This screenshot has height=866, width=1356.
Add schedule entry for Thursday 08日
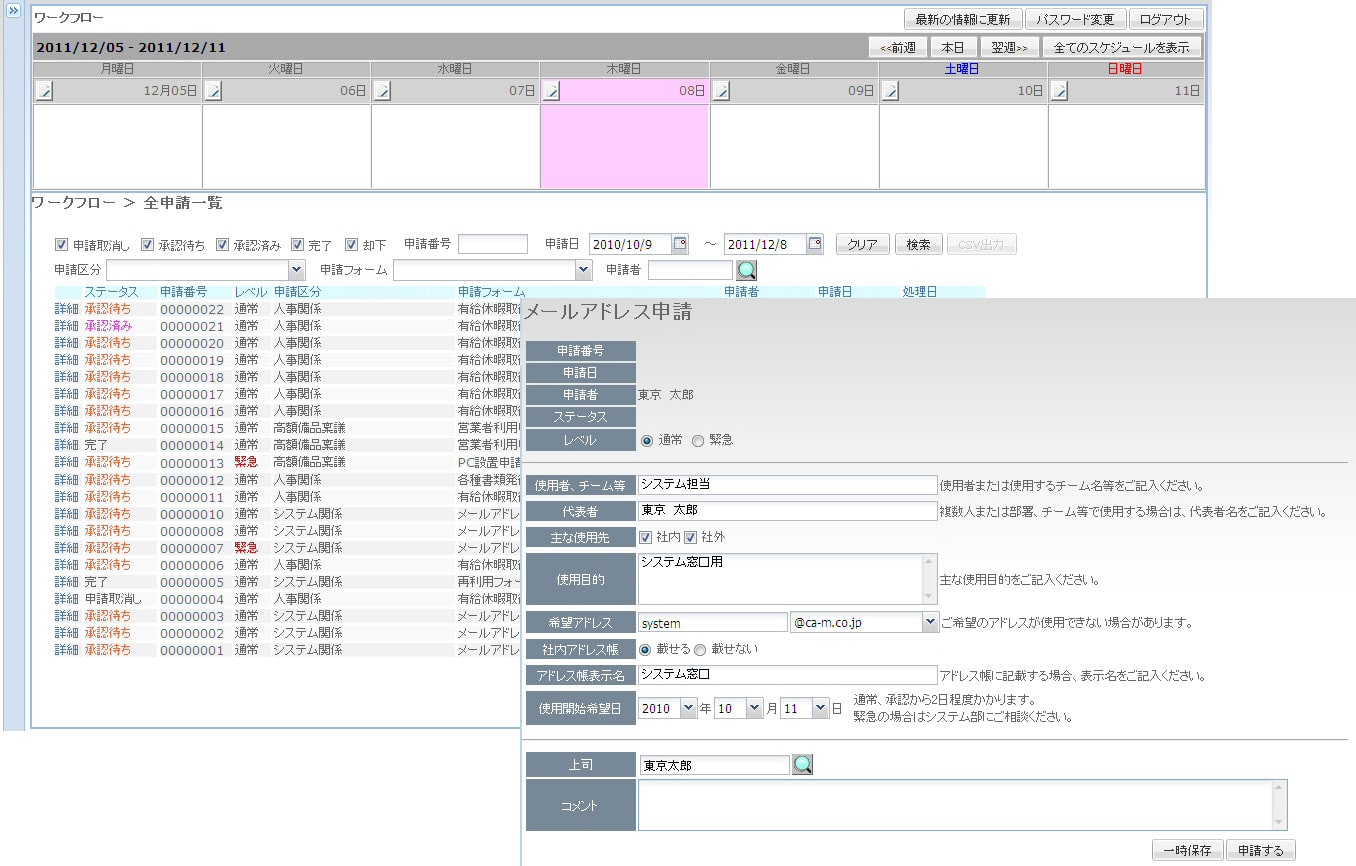pyautogui.click(x=551, y=91)
